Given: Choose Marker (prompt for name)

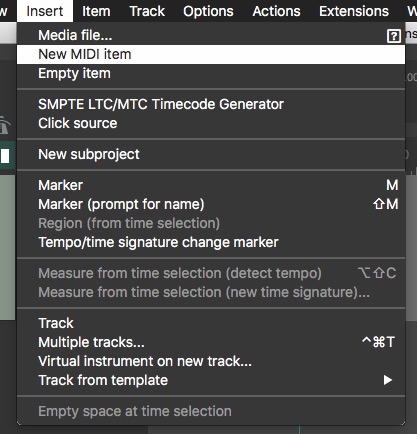Looking at the screenshot, I should [x=211, y=204].
